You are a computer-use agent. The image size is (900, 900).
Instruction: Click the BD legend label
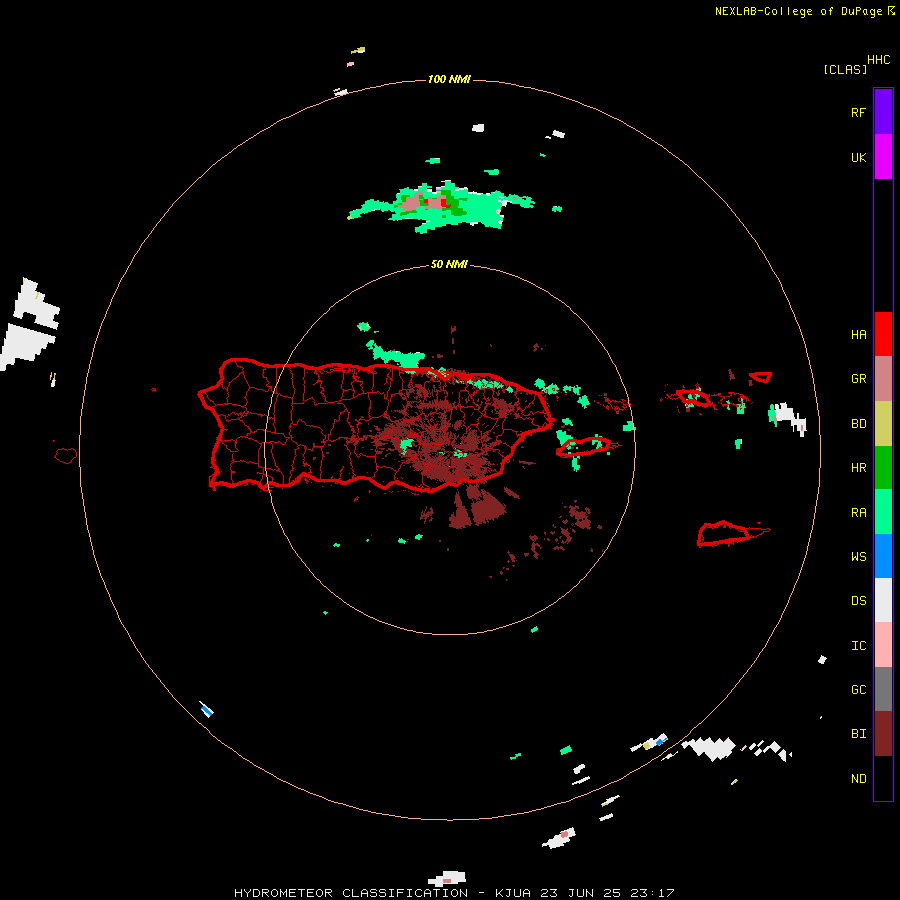pyautogui.click(x=858, y=424)
